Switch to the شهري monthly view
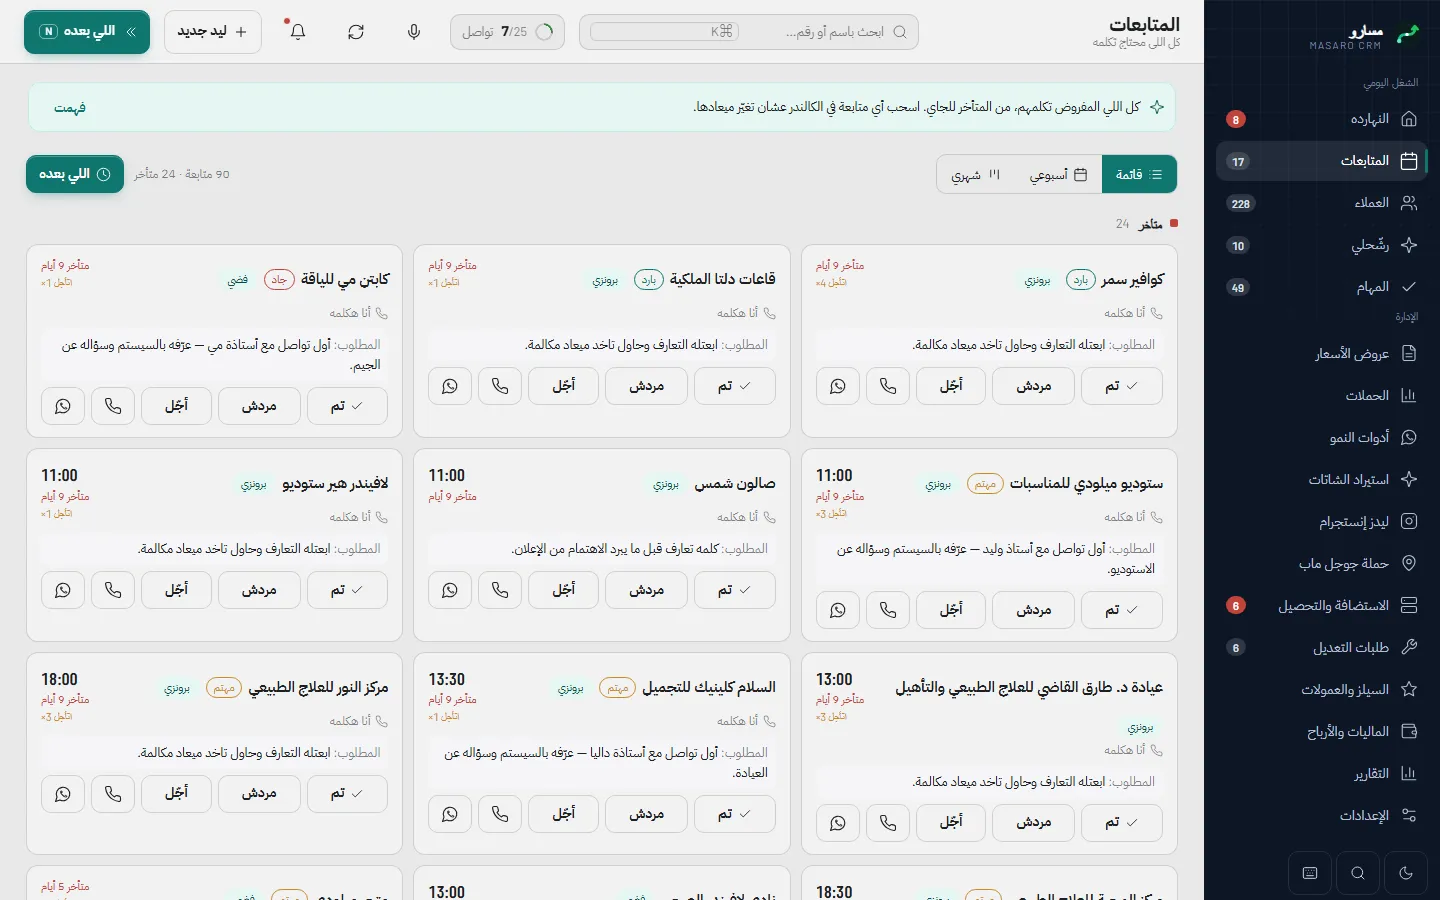The width and height of the screenshot is (1440, 900). tap(975, 174)
